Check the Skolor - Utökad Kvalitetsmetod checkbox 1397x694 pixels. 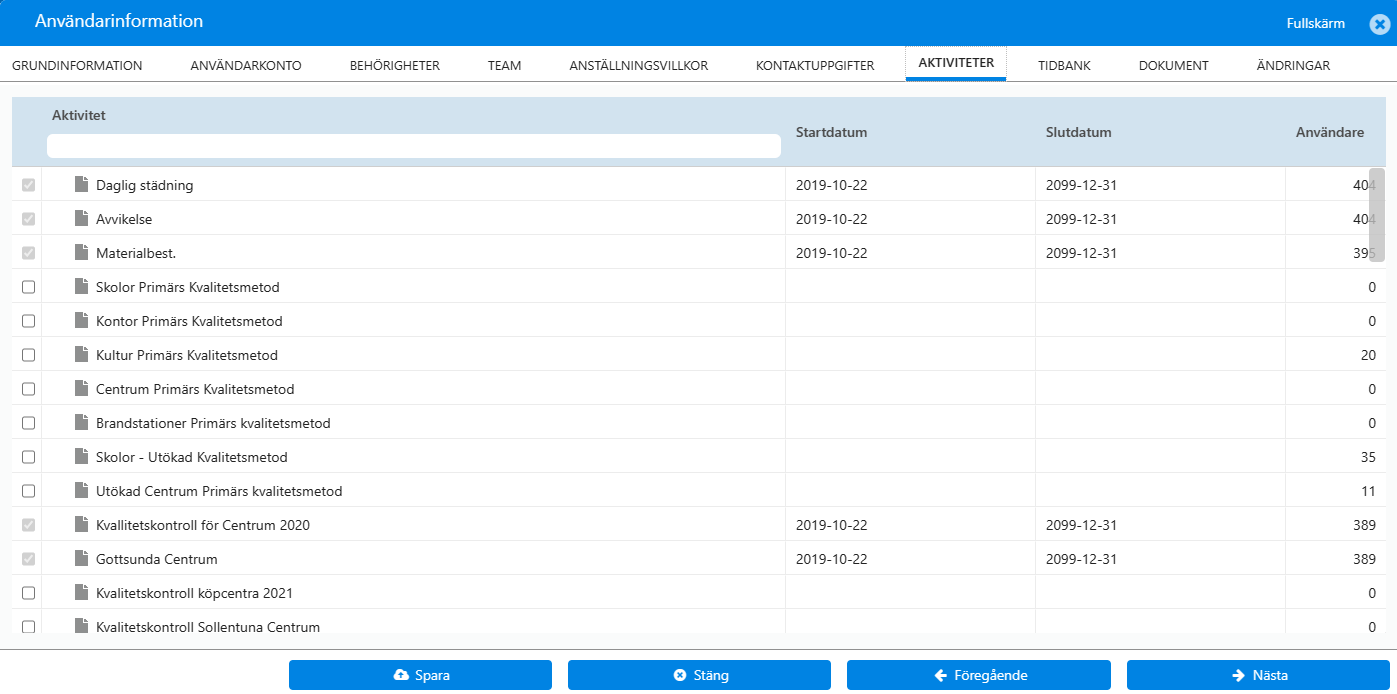[28, 457]
